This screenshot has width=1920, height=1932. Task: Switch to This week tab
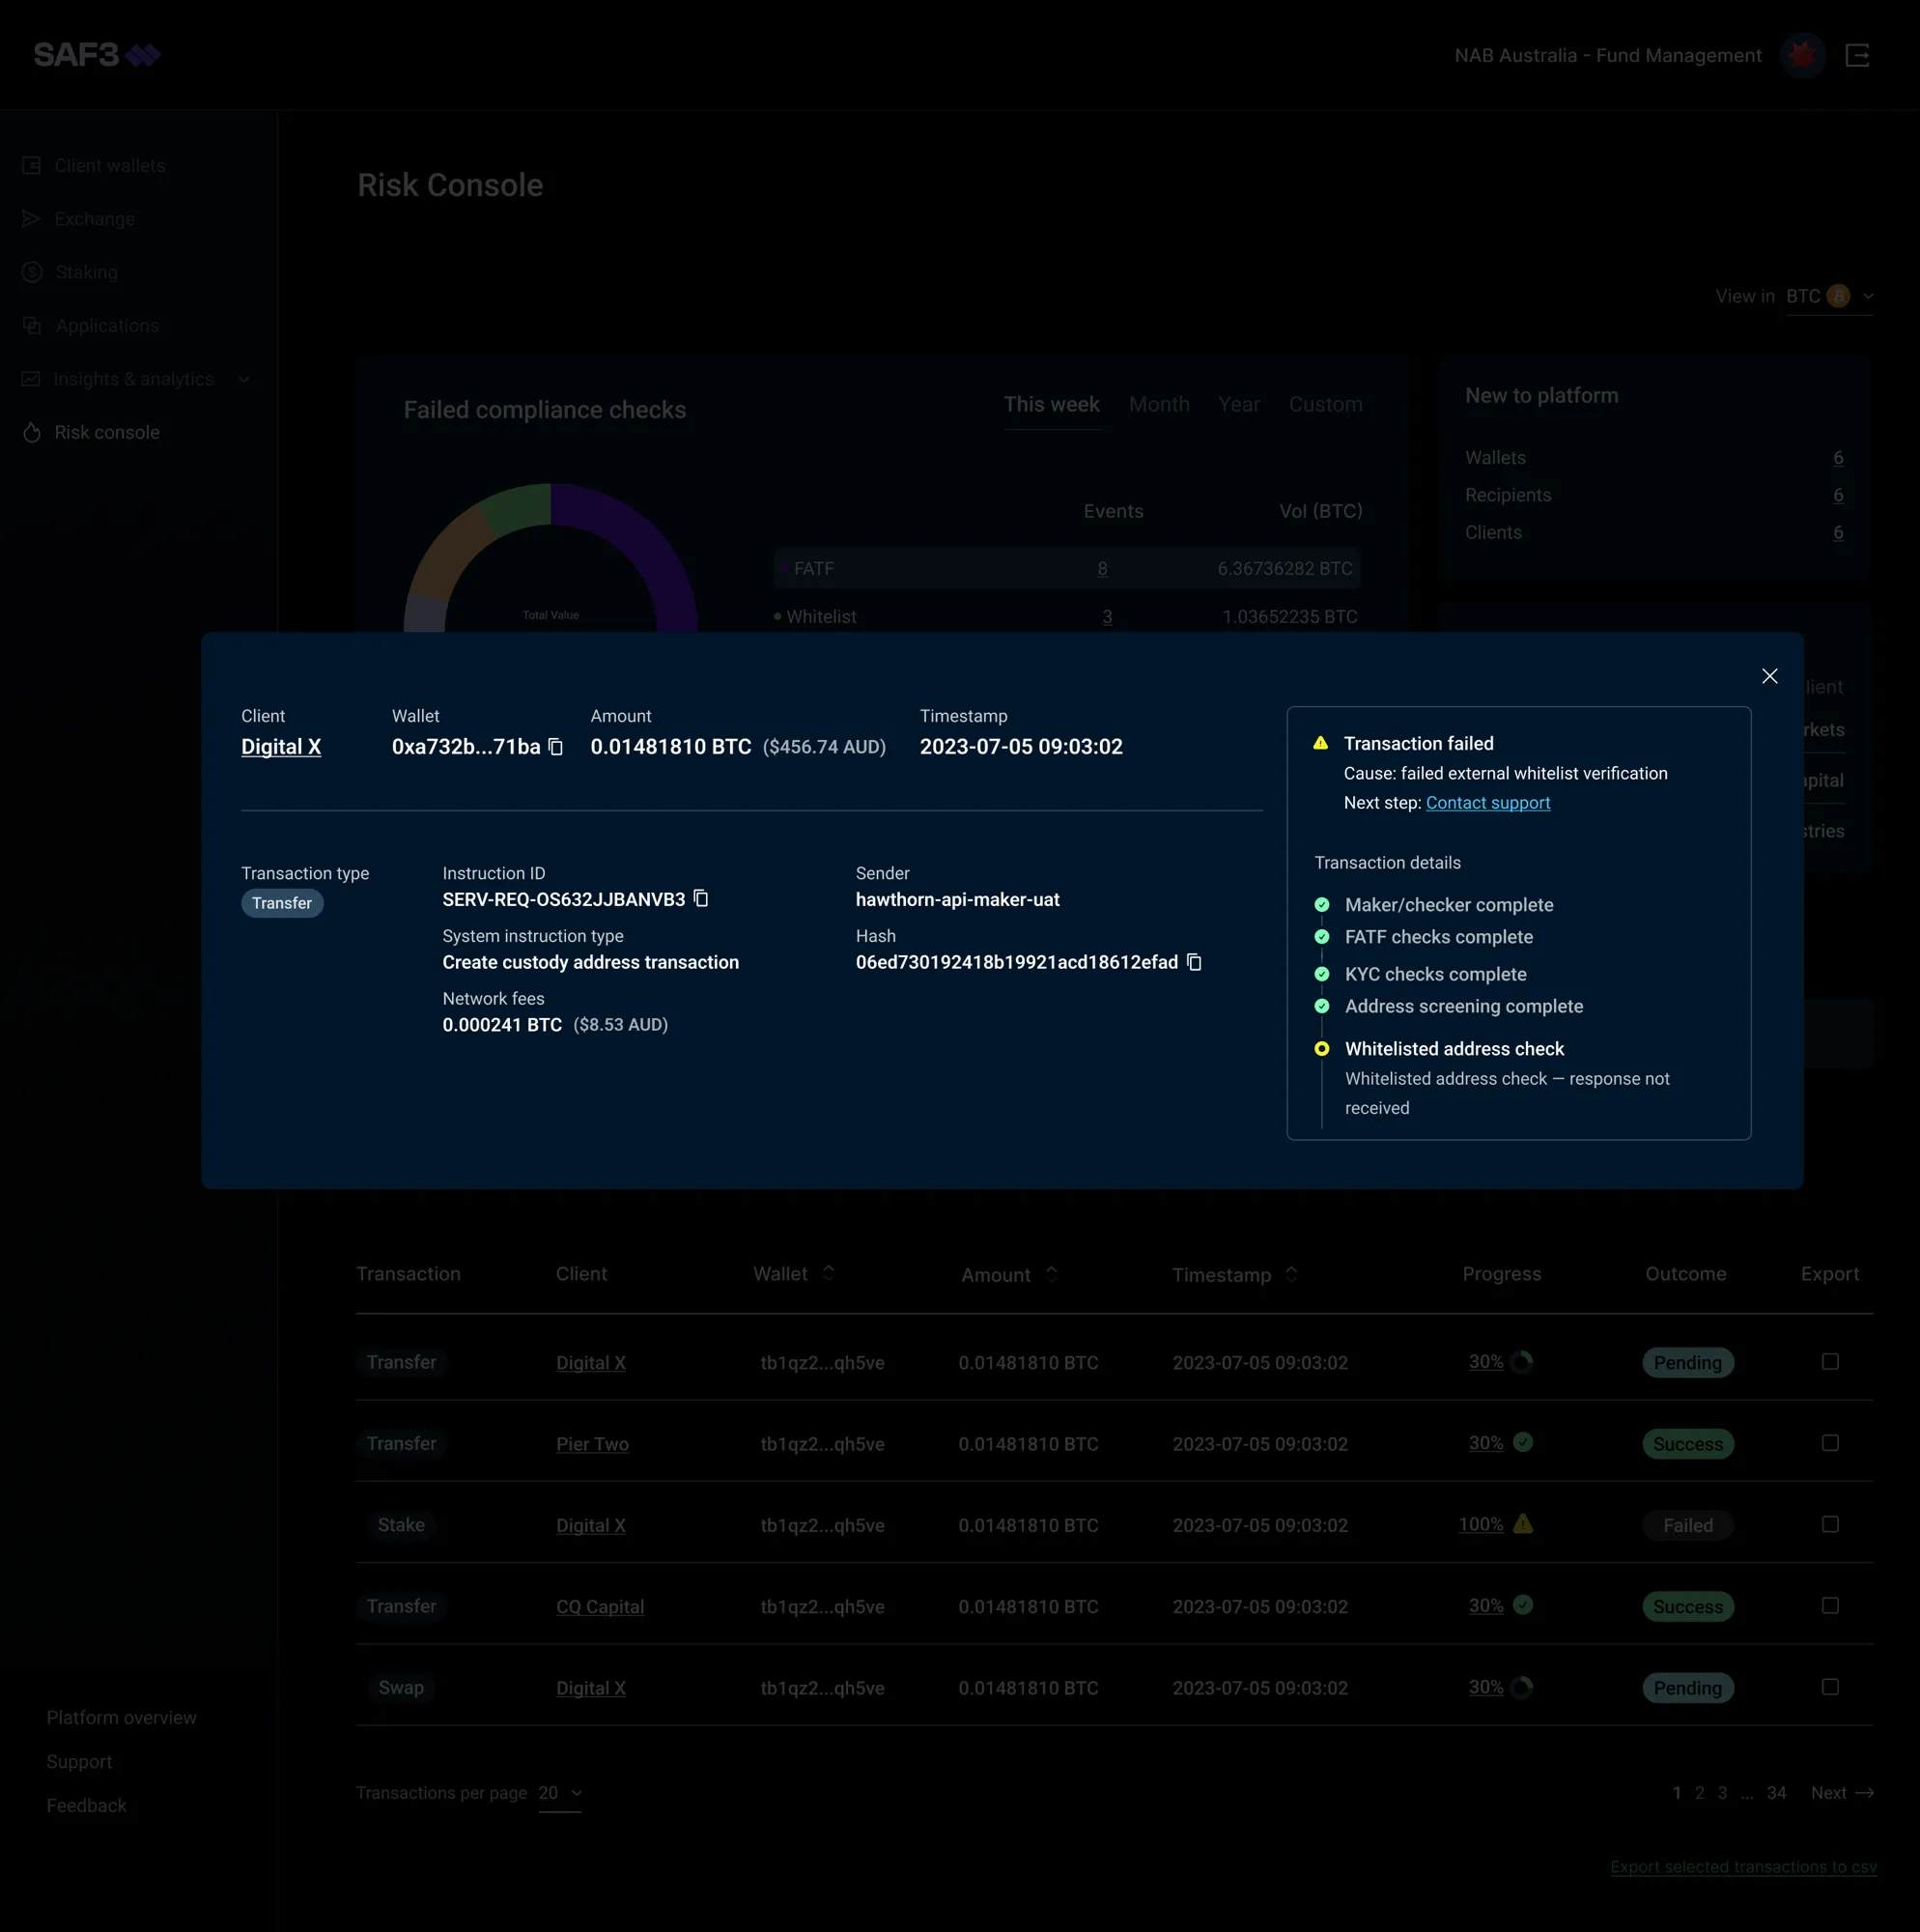[1051, 405]
